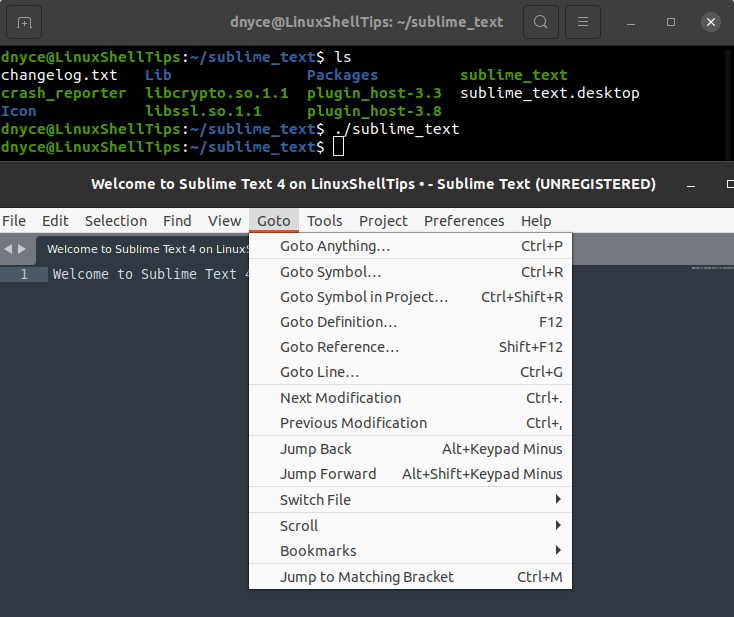Click the green sublime_text executable name
This screenshot has height=617, width=734.
point(514,75)
